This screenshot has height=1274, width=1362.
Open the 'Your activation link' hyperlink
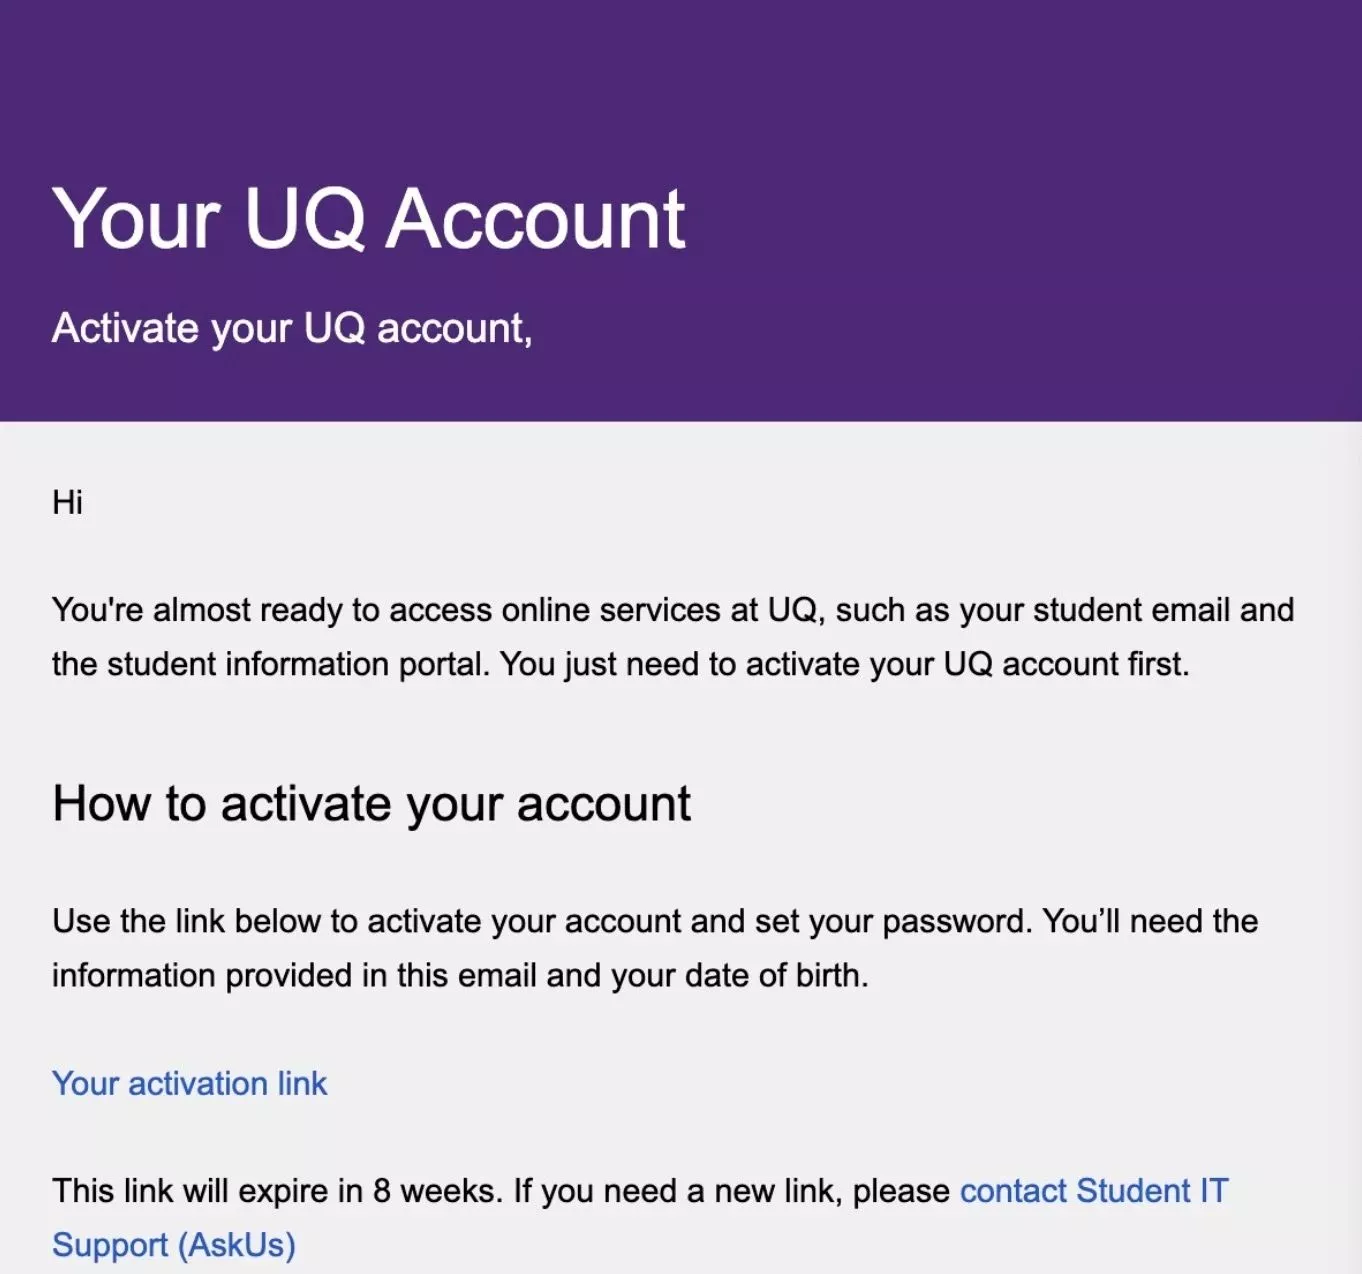point(190,1083)
